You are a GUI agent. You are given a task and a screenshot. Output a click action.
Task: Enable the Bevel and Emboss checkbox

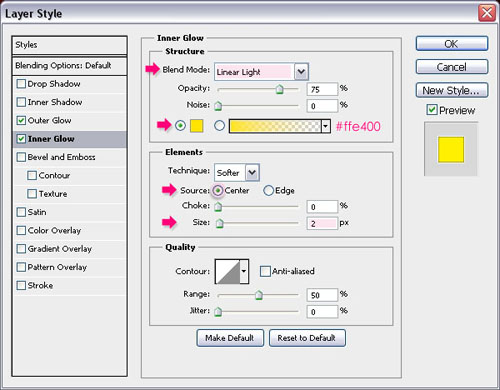[x=21, y=157]
